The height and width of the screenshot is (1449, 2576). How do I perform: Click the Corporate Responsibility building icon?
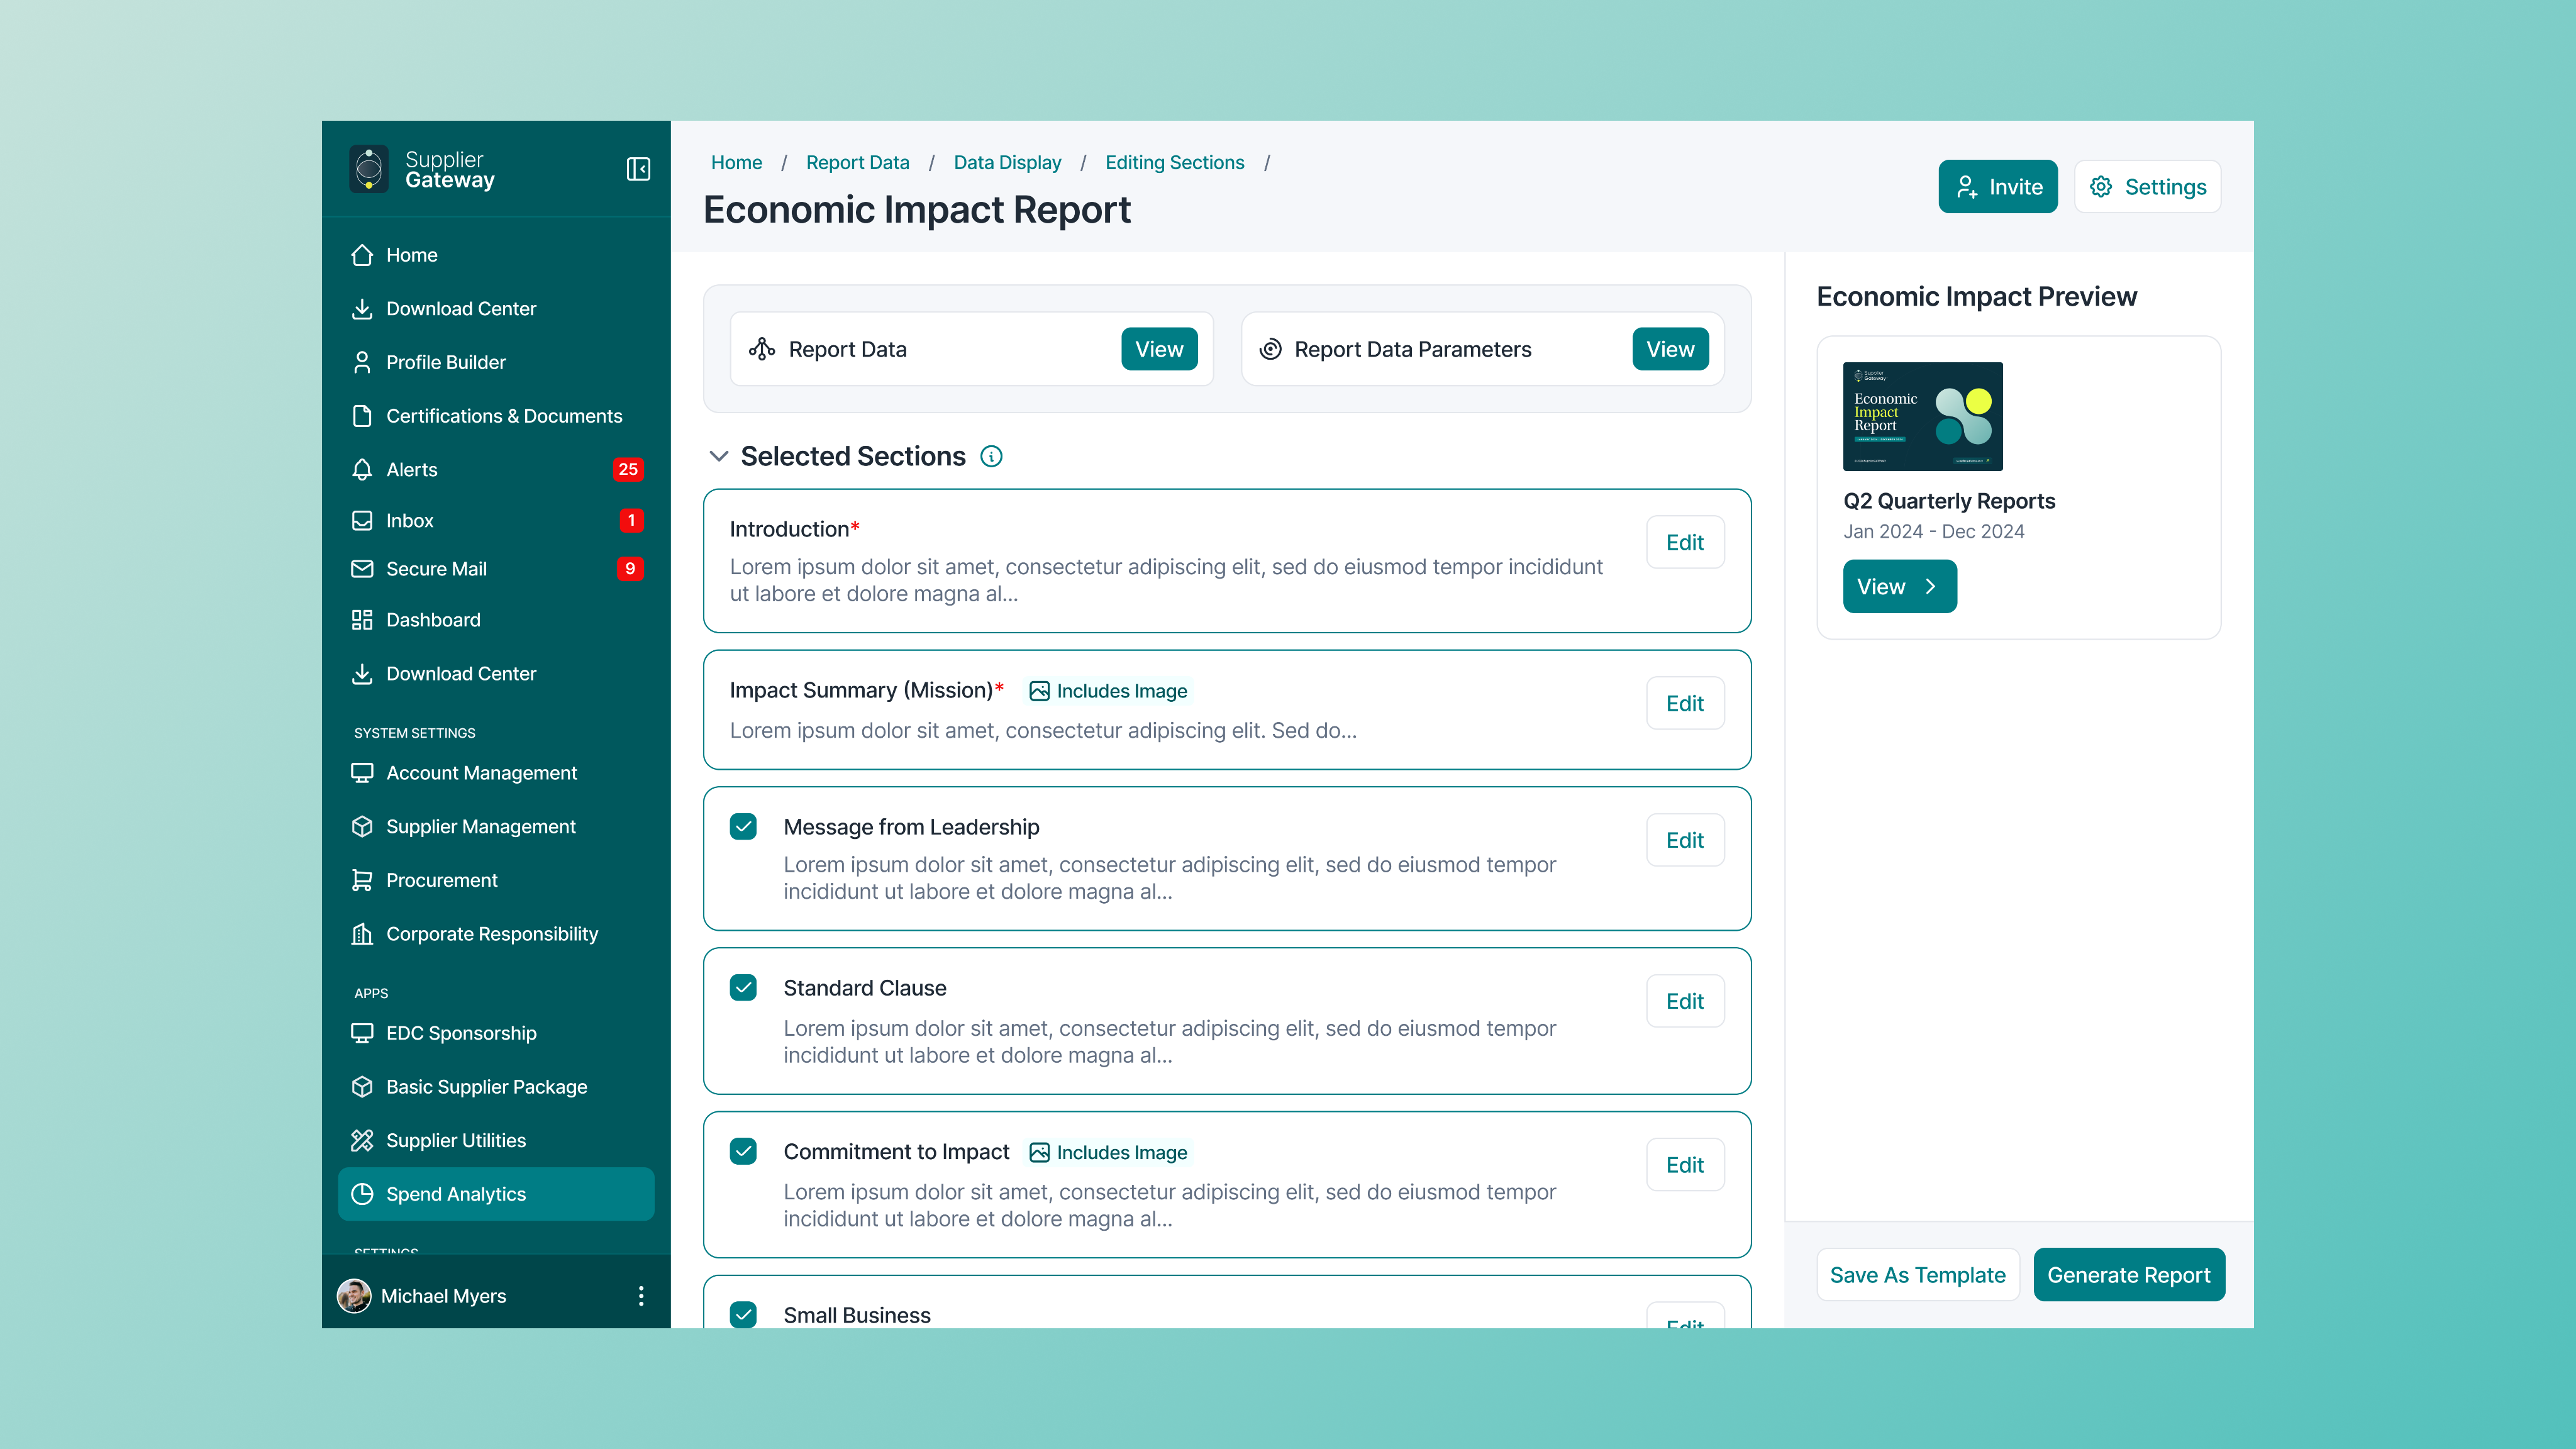pyautogui.click(x=362, y=934)
